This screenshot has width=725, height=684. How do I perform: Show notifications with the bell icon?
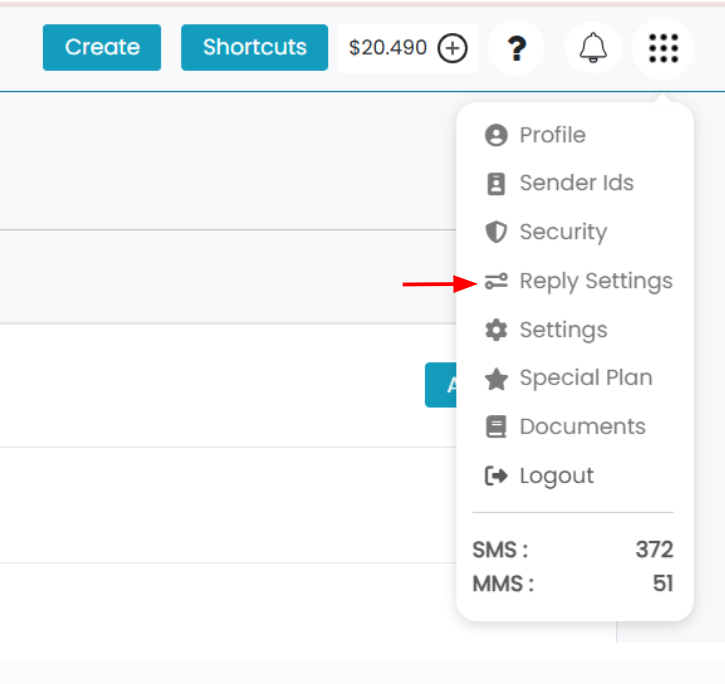(593, 48)
